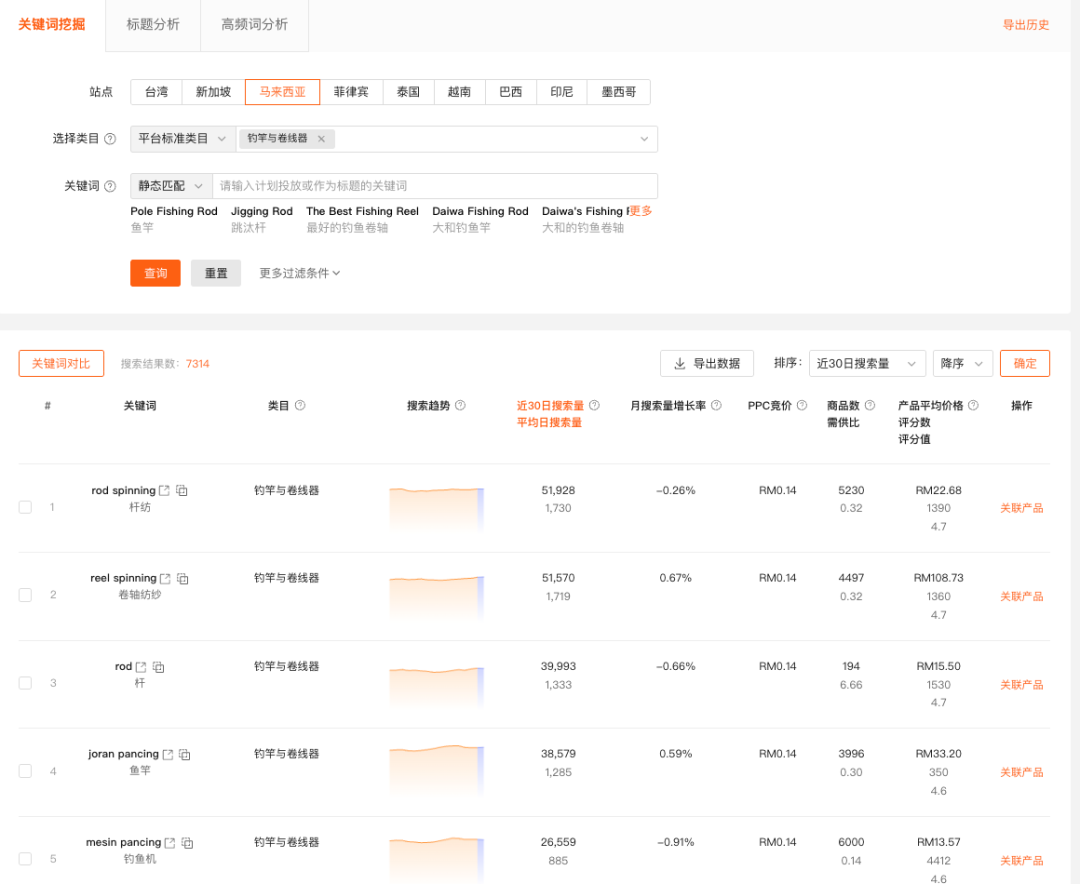Open 降序 sort order dropdown
Viewport: 1080px width, 884px height.
point(962,363)
